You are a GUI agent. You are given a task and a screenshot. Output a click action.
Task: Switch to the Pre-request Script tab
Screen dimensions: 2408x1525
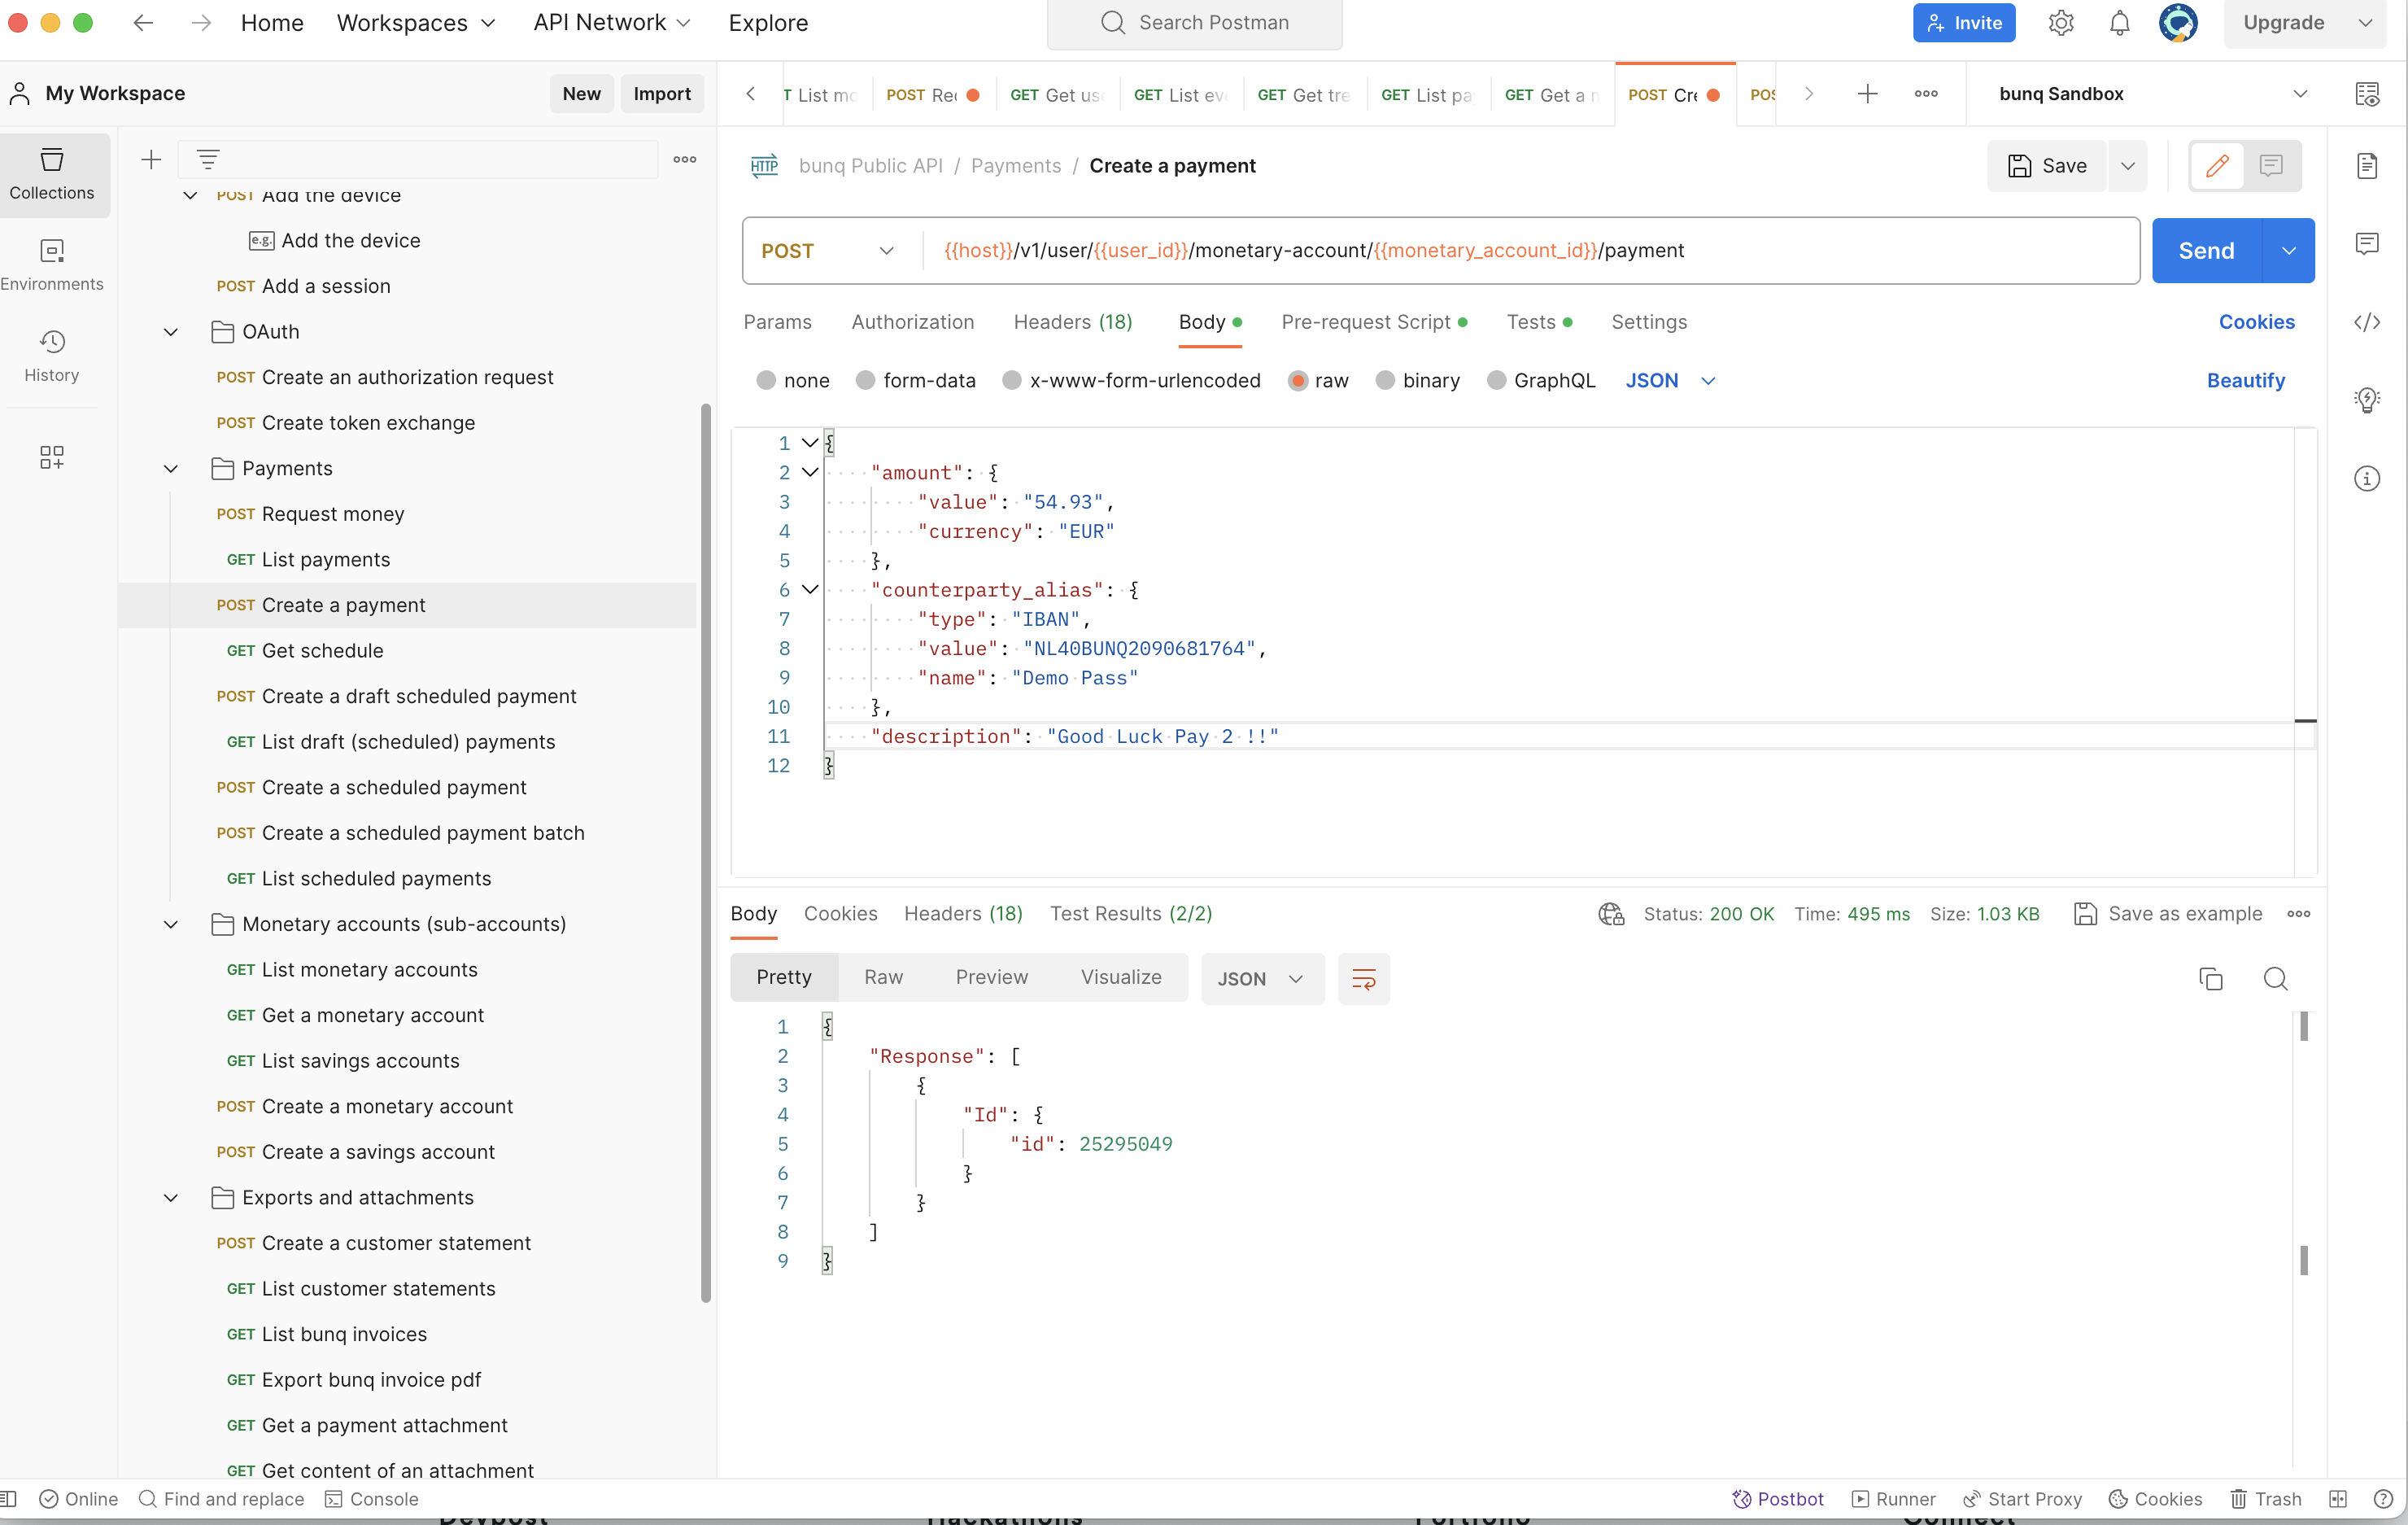click(x=1374, y=322)
